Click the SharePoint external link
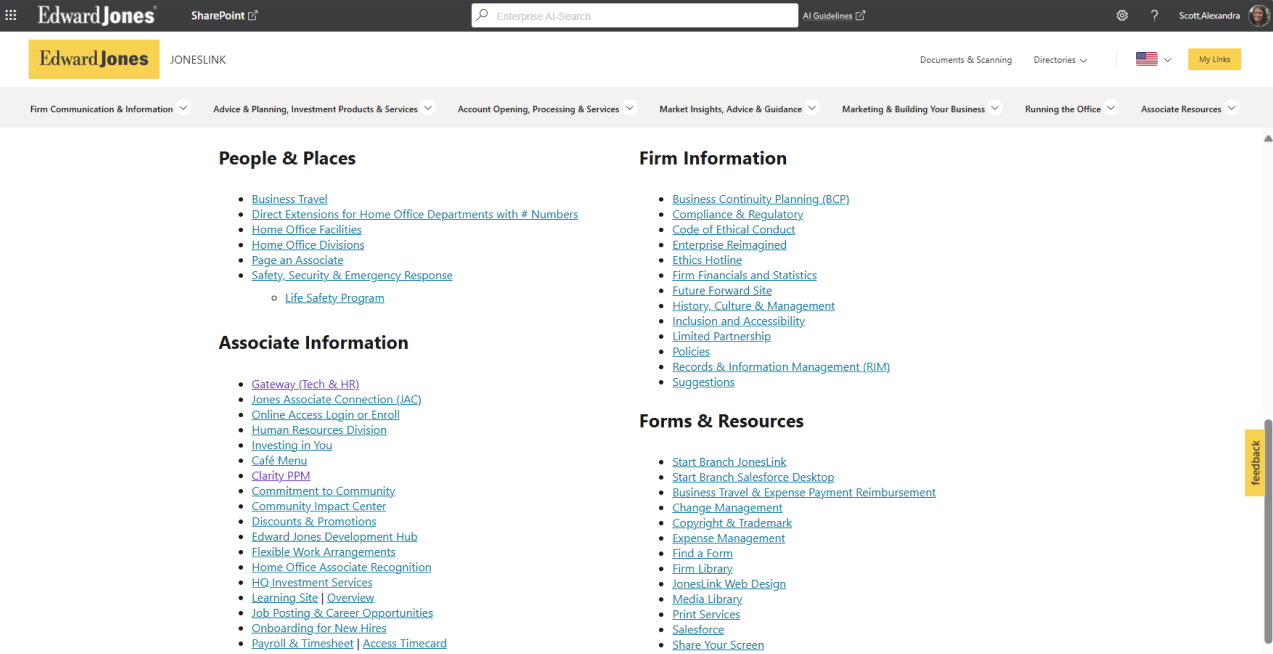Screen dimensions: 1273x654 pyautogui.click(x=224, y=15)
